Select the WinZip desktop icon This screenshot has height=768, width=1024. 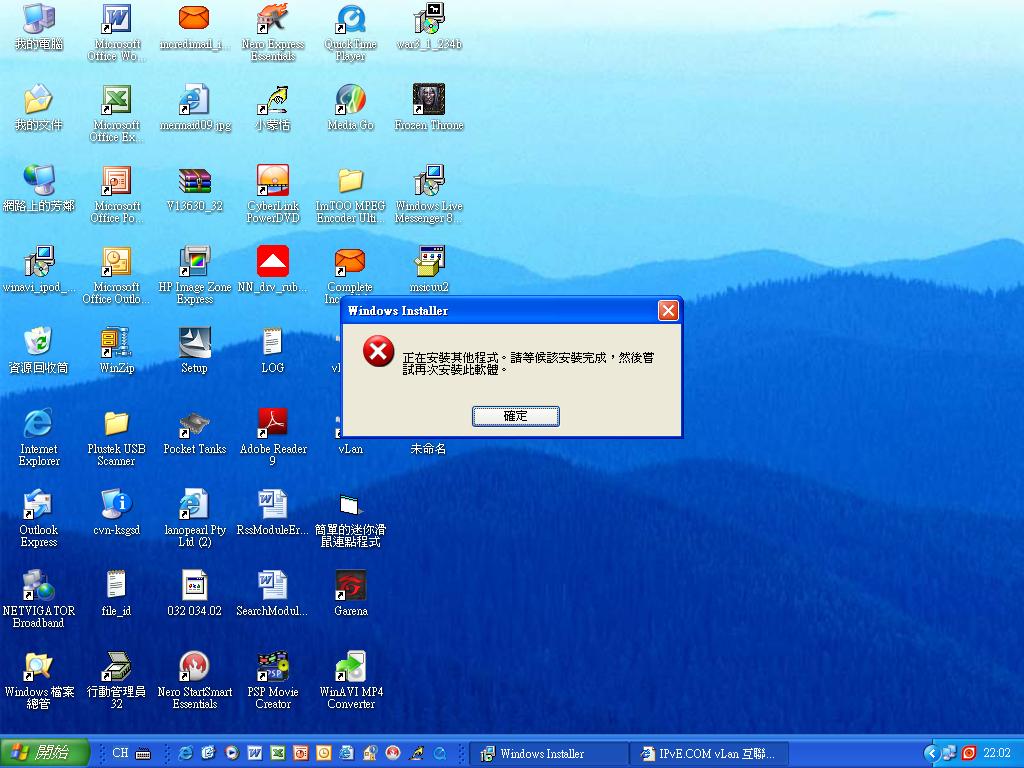pyautogui.click(x=116, y=352)
